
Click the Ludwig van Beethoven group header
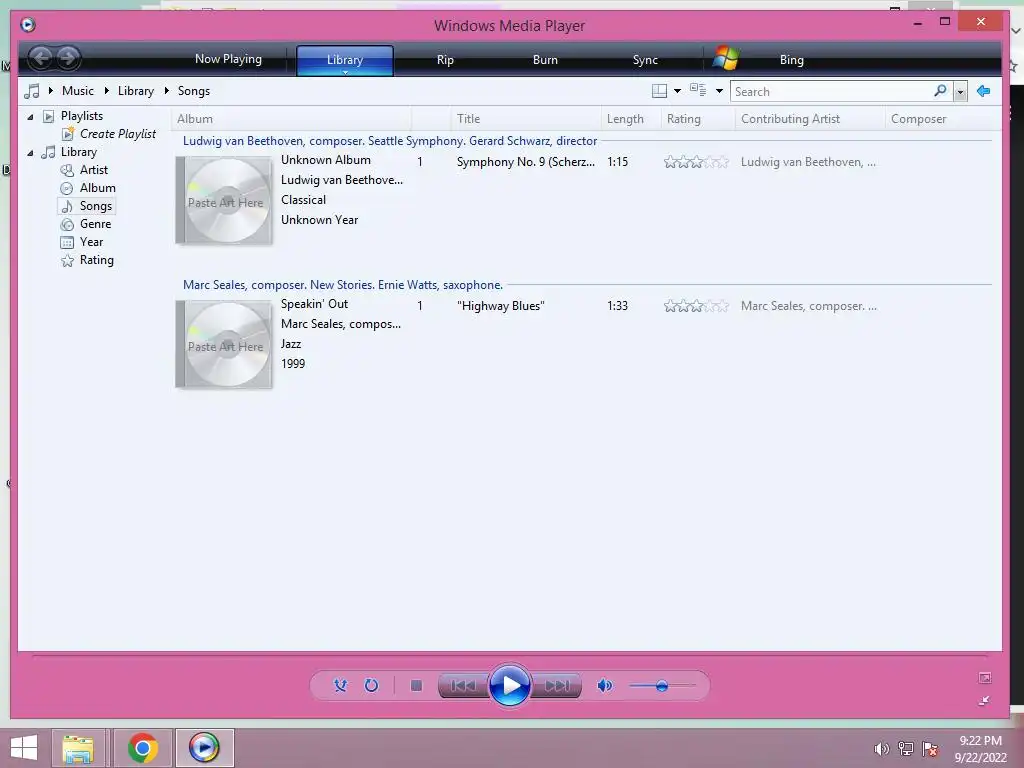(x=390, y=141)
